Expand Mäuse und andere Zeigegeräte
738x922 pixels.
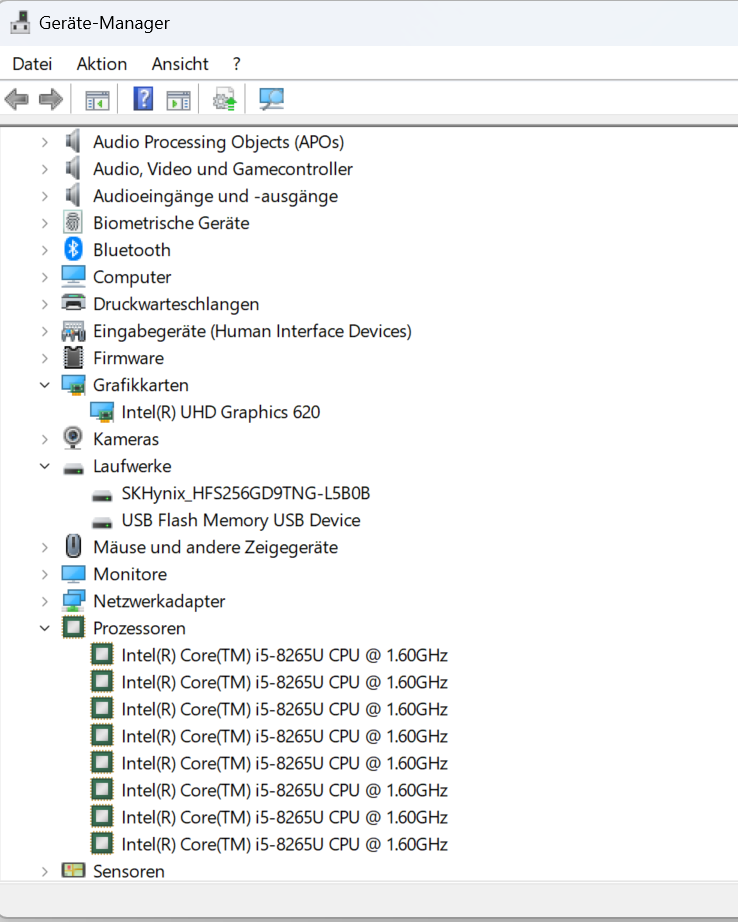coord(45,547)
